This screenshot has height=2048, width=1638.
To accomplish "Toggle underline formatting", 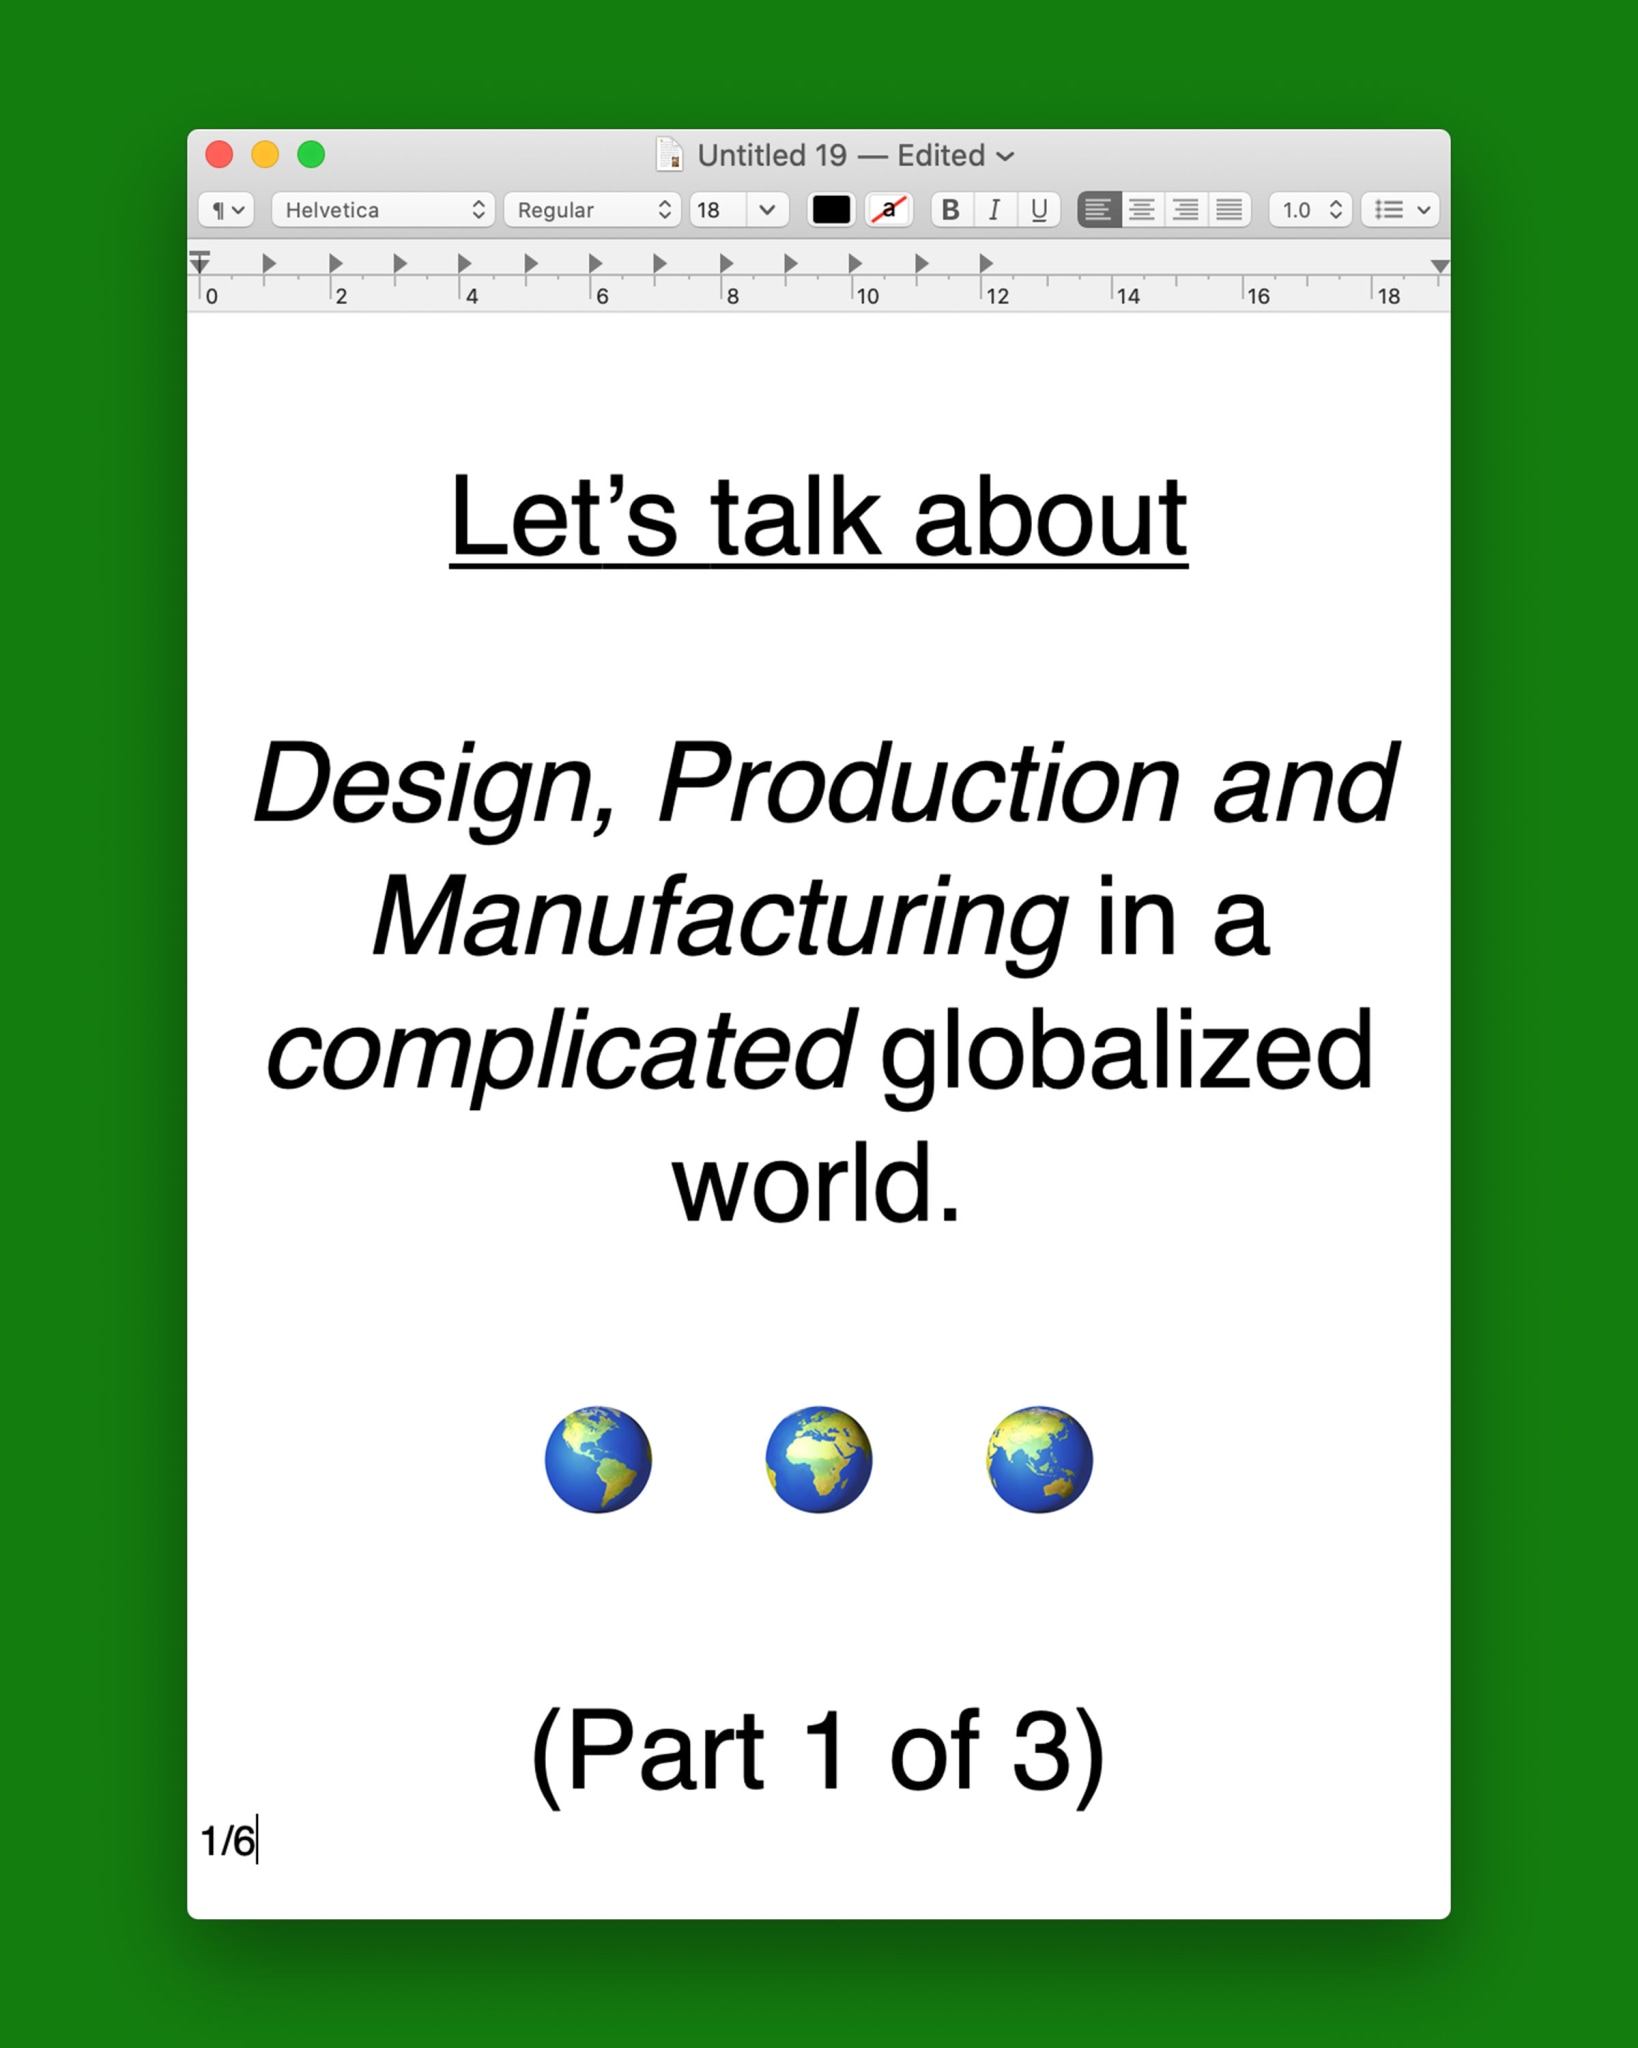I will [1039, 210].
